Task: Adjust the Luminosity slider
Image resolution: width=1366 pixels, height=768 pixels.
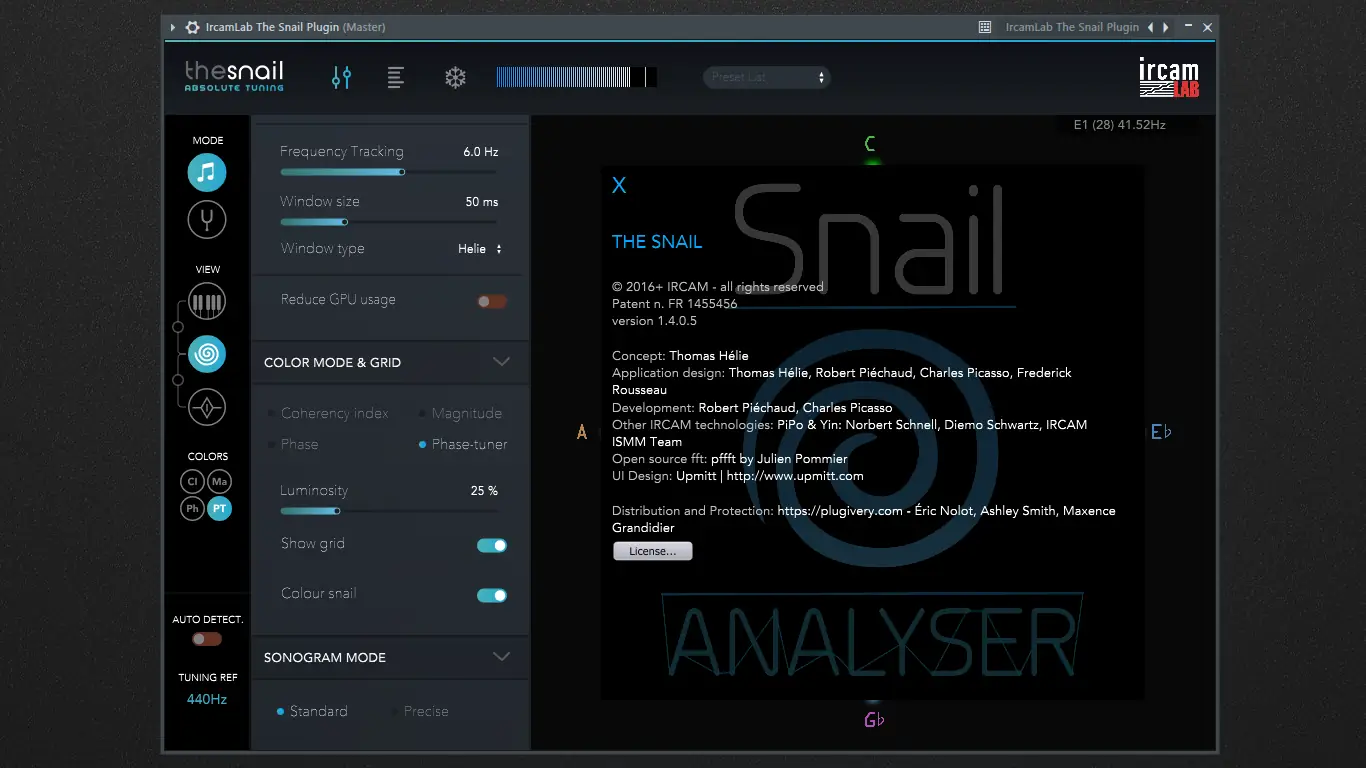Action: point(391,511)
